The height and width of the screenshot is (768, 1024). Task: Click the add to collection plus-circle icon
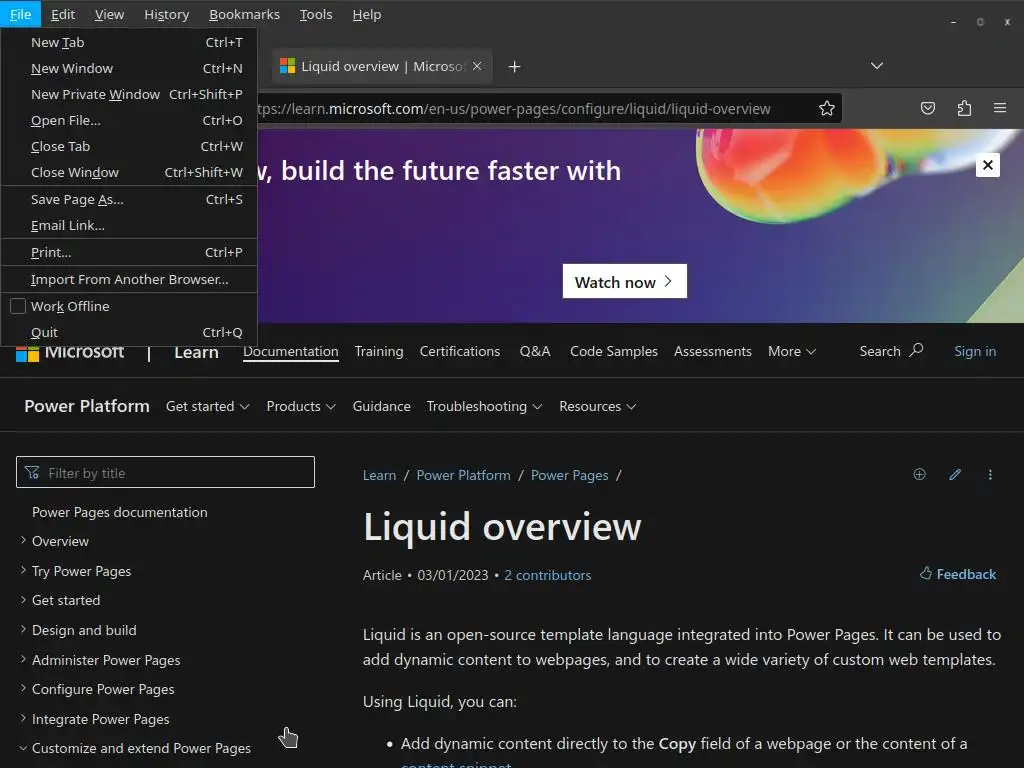point(920,474)
